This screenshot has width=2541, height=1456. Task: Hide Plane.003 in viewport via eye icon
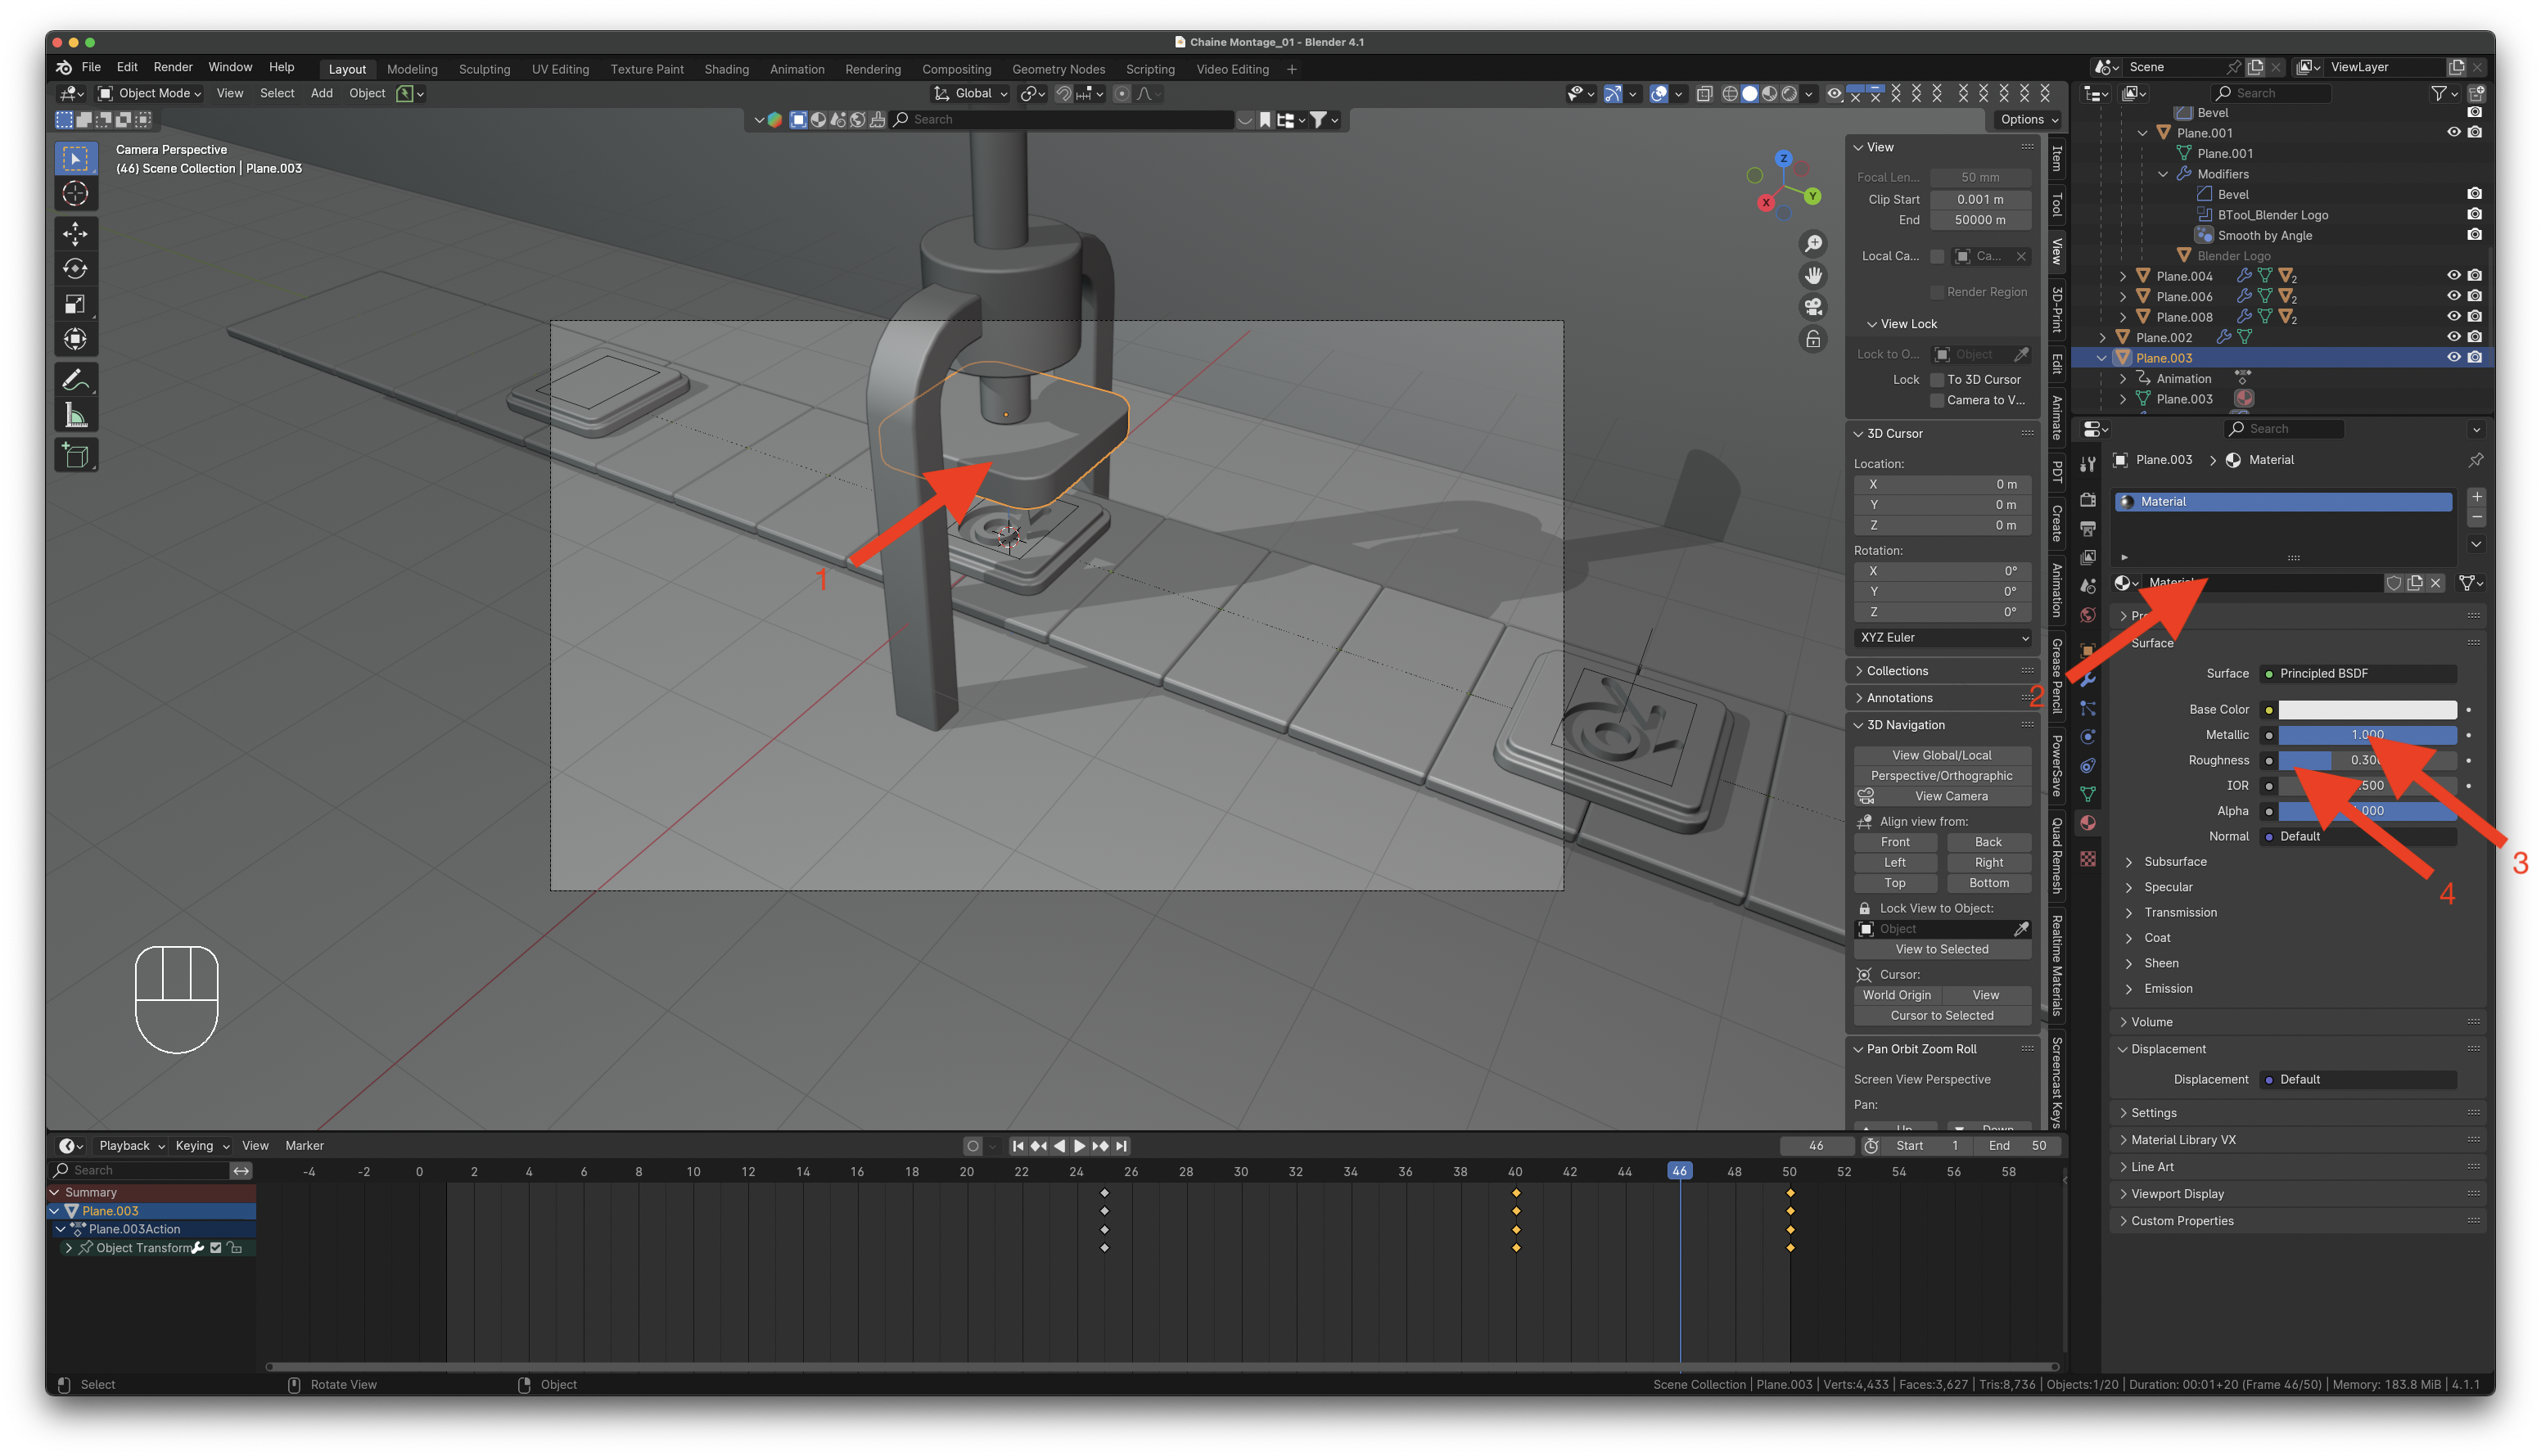tap(2453, 358)
